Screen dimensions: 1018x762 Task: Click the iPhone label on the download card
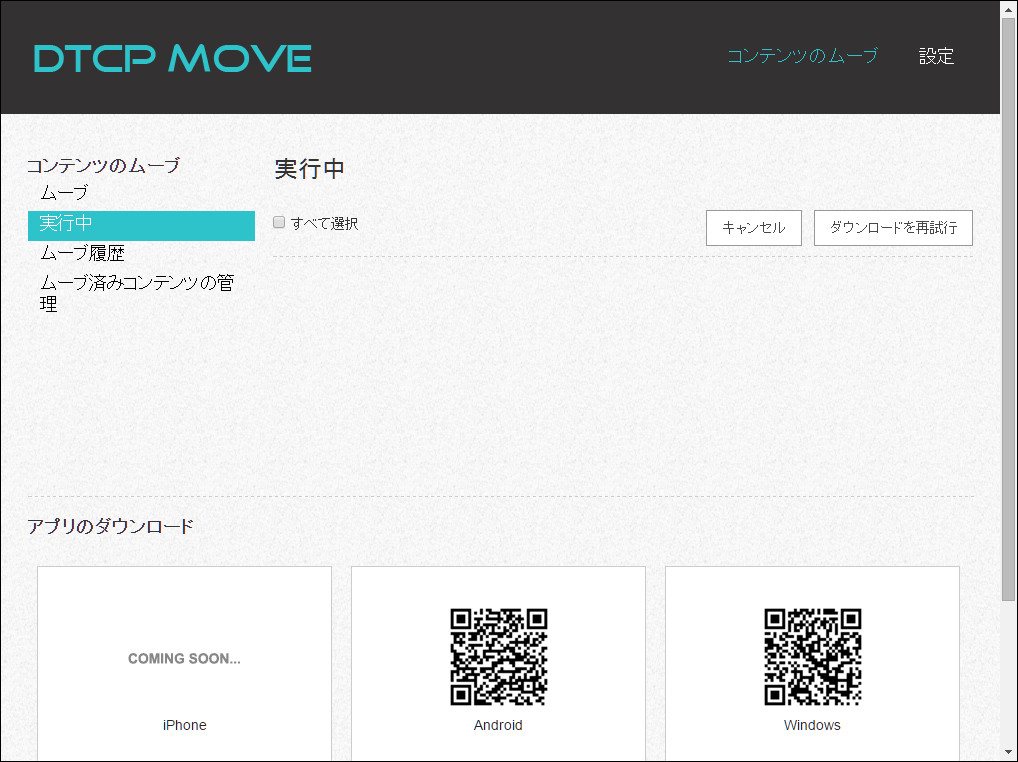[x=184, y=725]
